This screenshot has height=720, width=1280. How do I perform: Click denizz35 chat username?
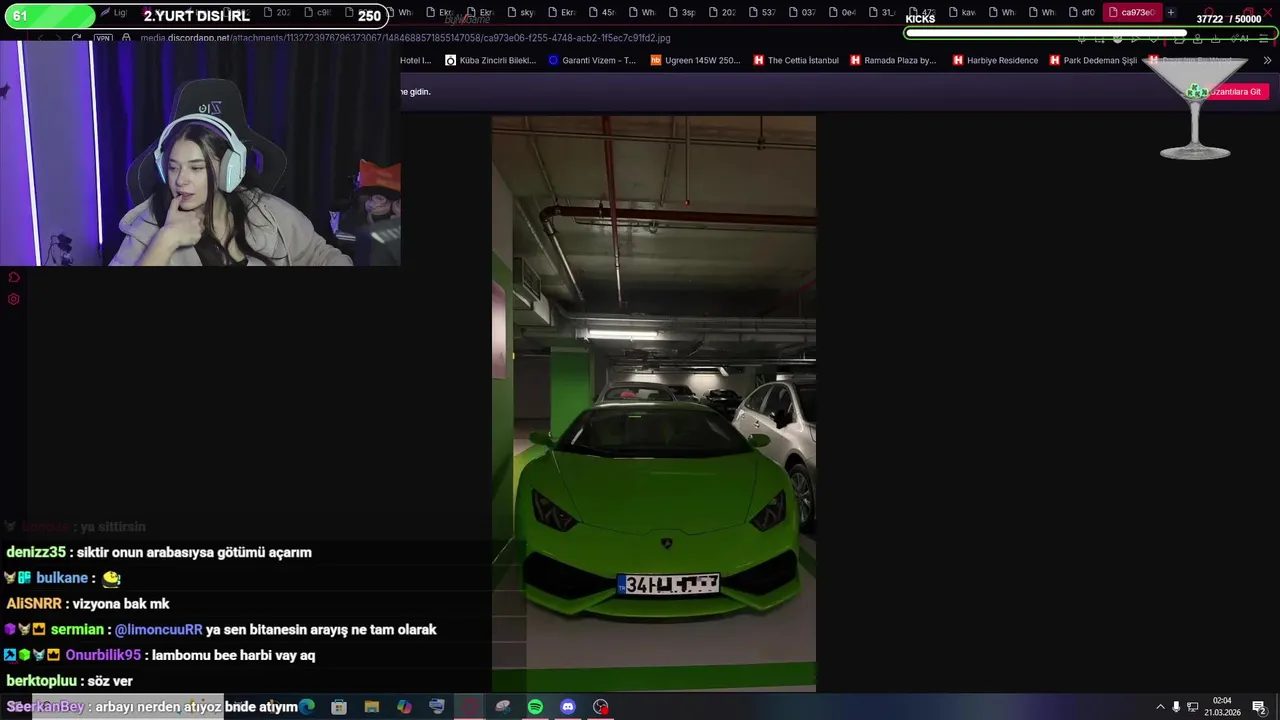[36, 552]
